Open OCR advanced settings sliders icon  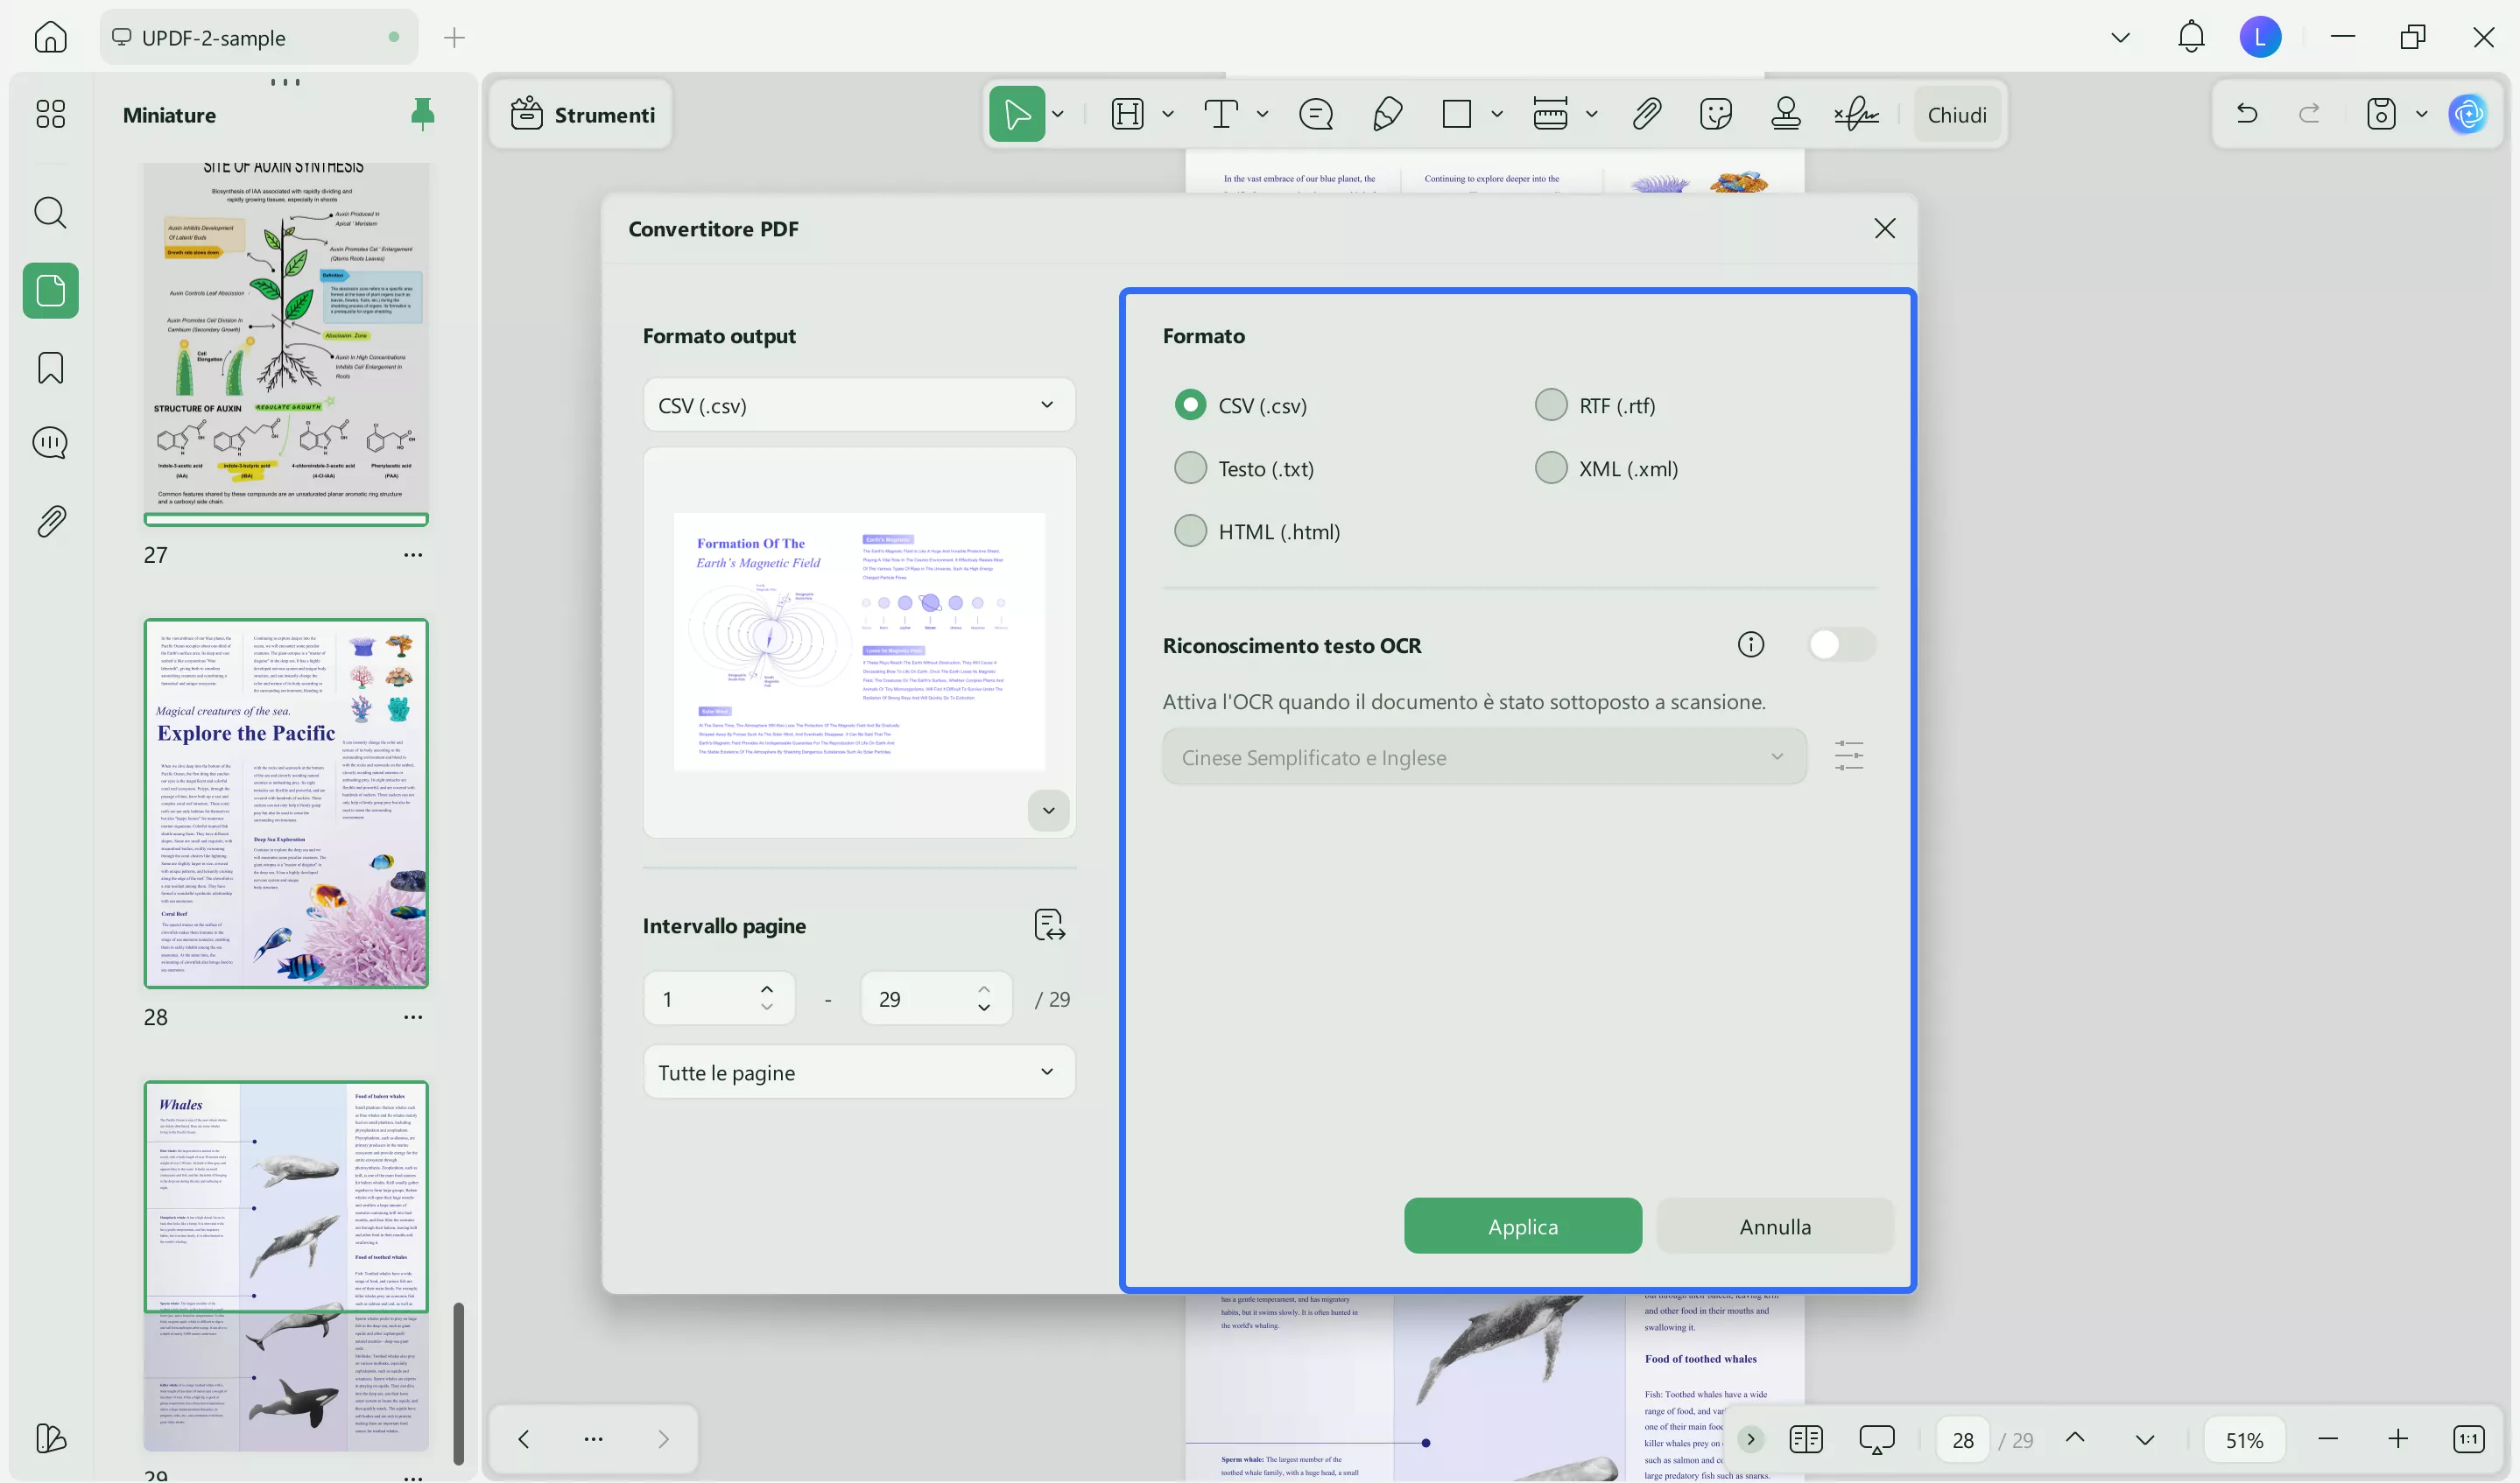click(x=1848, y=756)
